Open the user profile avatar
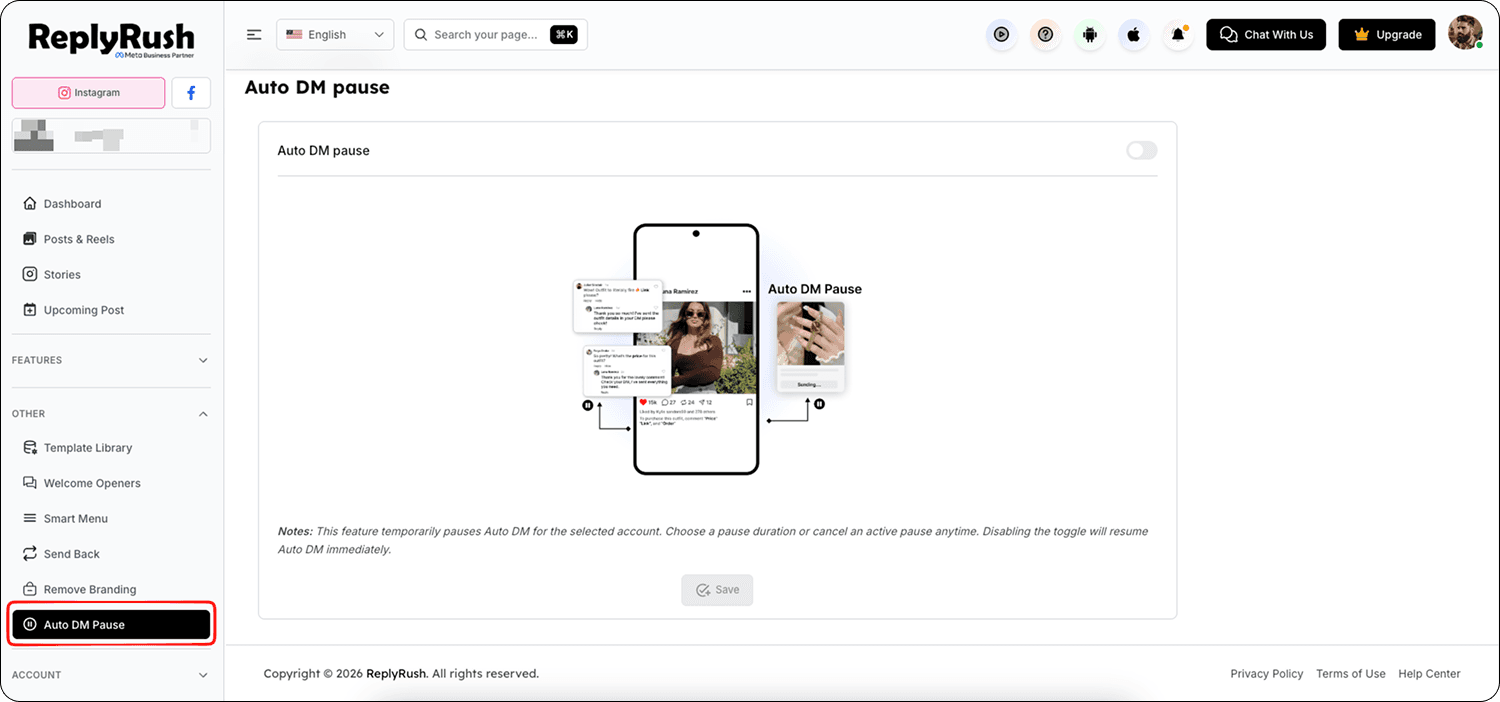This screenshot has width=1500, height=702. (x=1465, y=33)
